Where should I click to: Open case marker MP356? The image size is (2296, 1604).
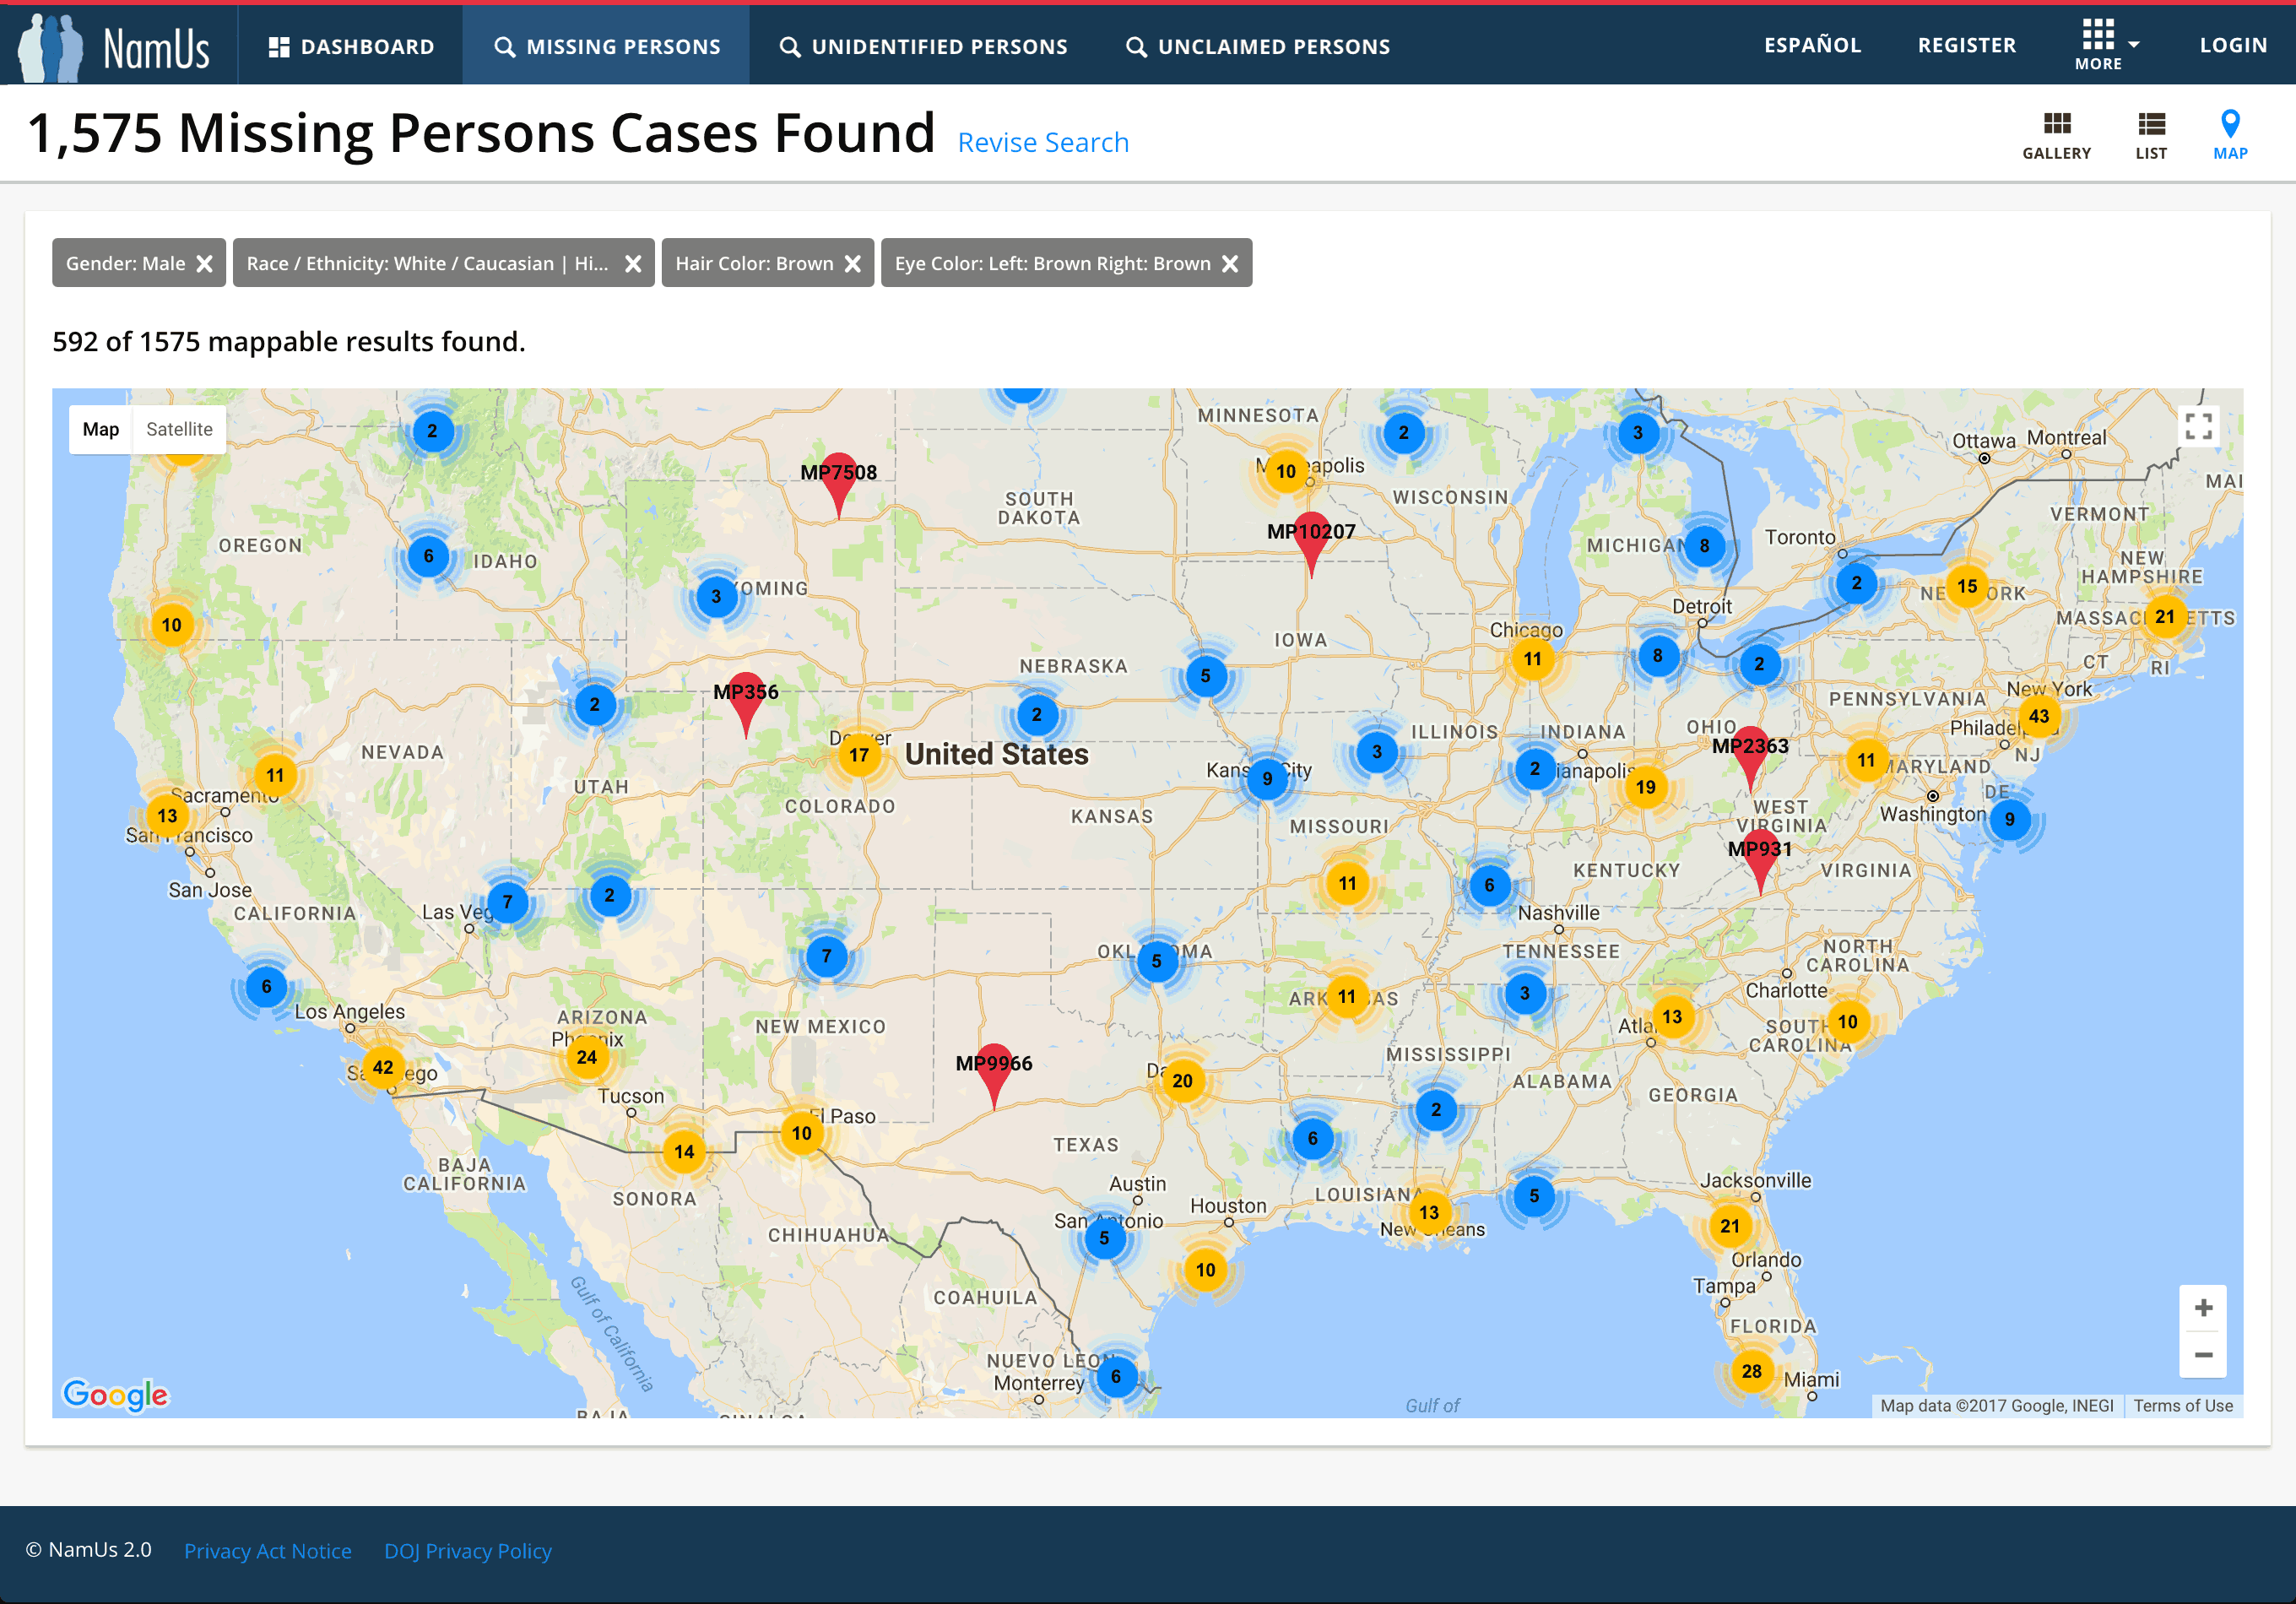tap(745, 704)
